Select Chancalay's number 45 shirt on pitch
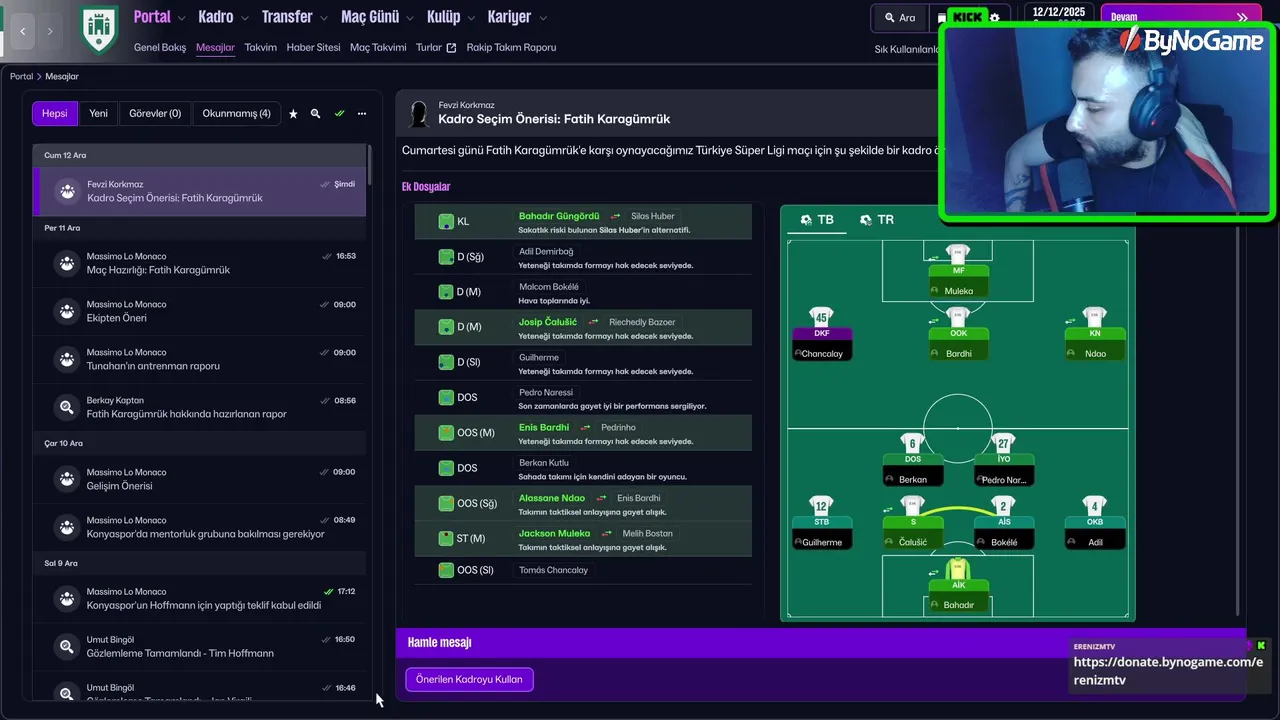Image resolution: width=1280 pixels, height=720 pixels. click(821, 317)
